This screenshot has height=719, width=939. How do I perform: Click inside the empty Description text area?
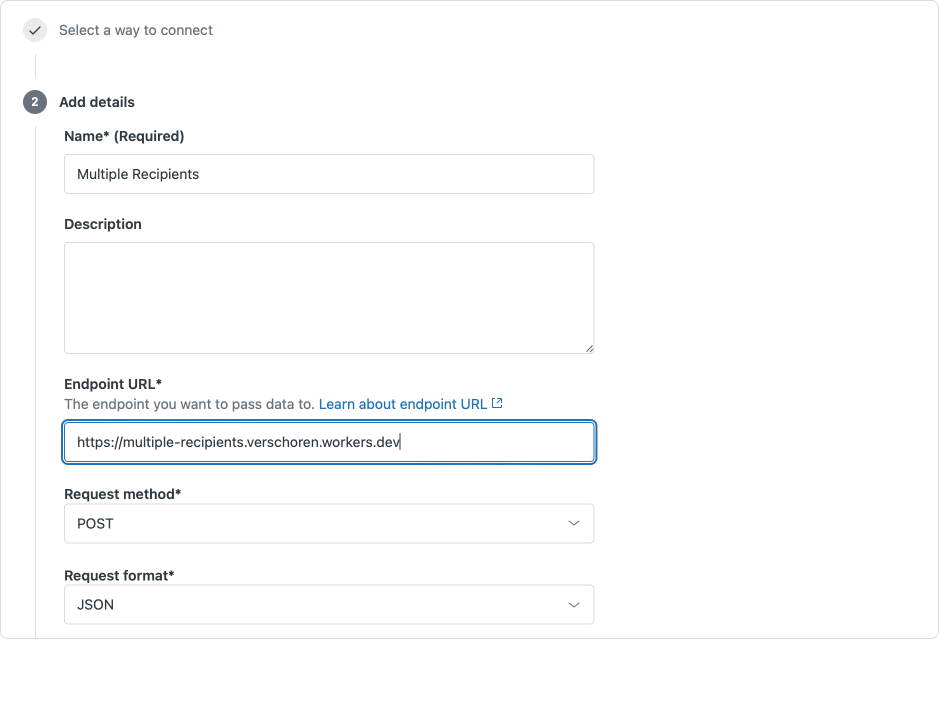(328, 297)
